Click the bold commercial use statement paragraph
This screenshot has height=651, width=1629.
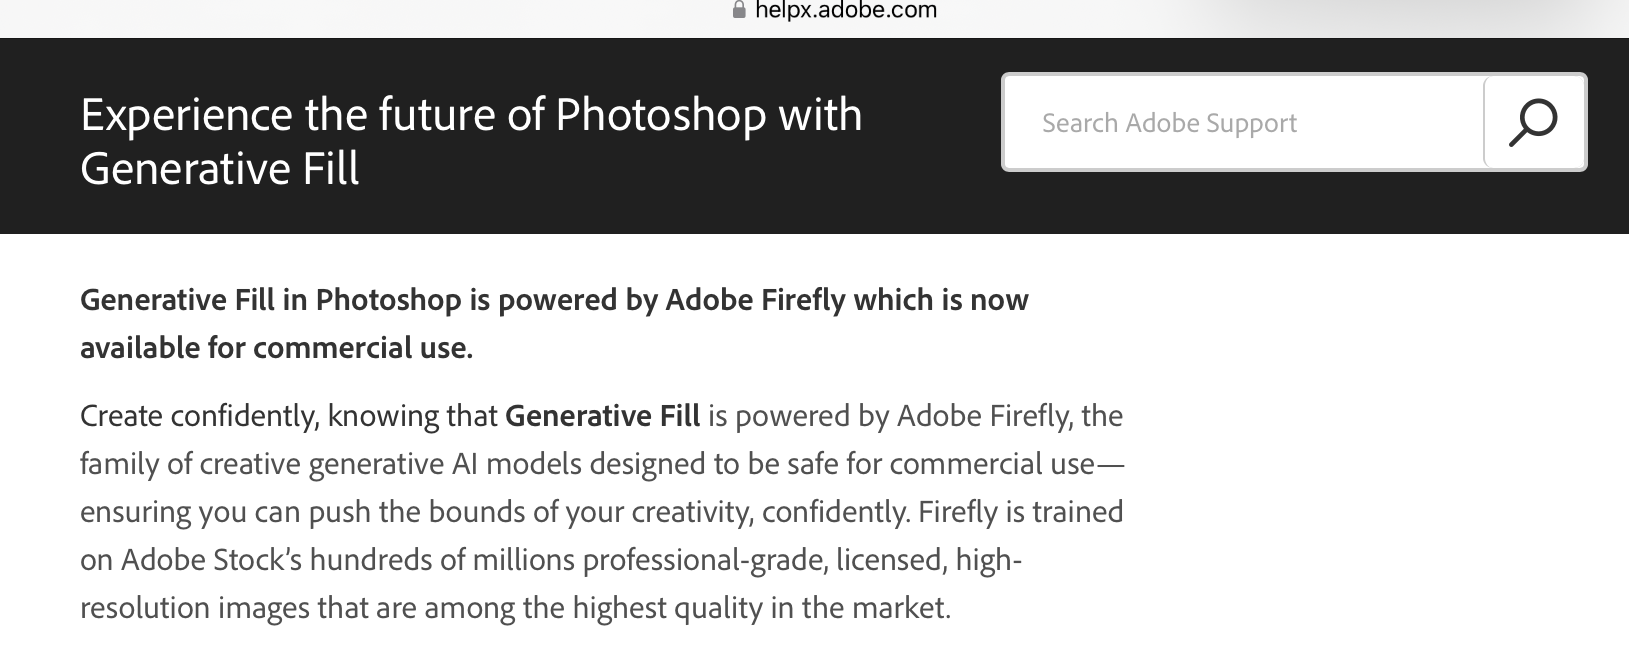tap(554, 322)
